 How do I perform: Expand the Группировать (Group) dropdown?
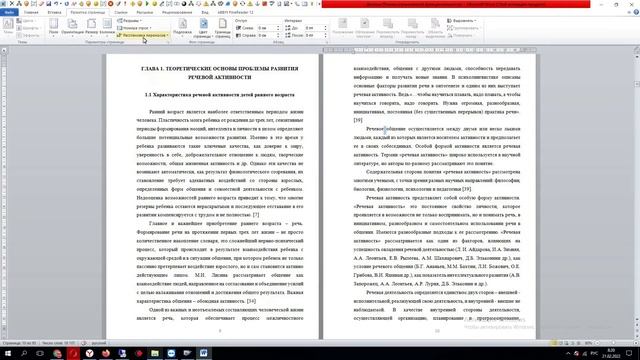point(463,28)
